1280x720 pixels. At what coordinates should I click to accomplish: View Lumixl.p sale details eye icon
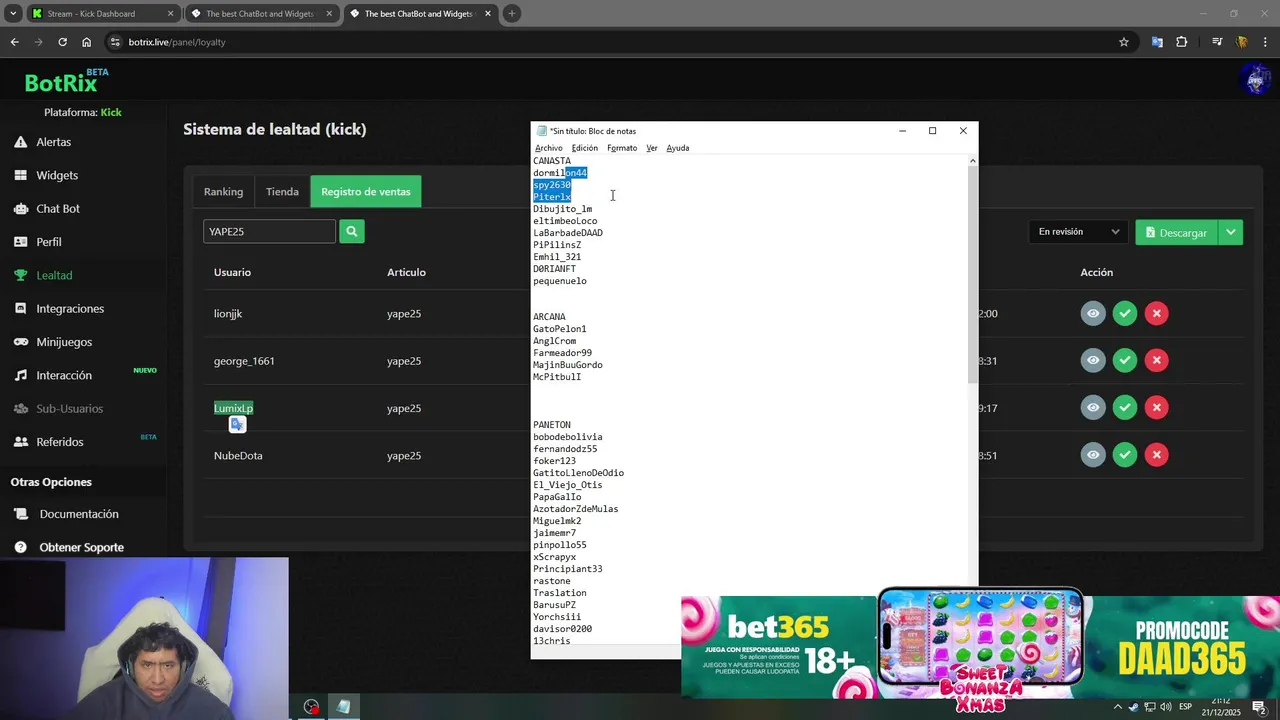[1093, 408]
